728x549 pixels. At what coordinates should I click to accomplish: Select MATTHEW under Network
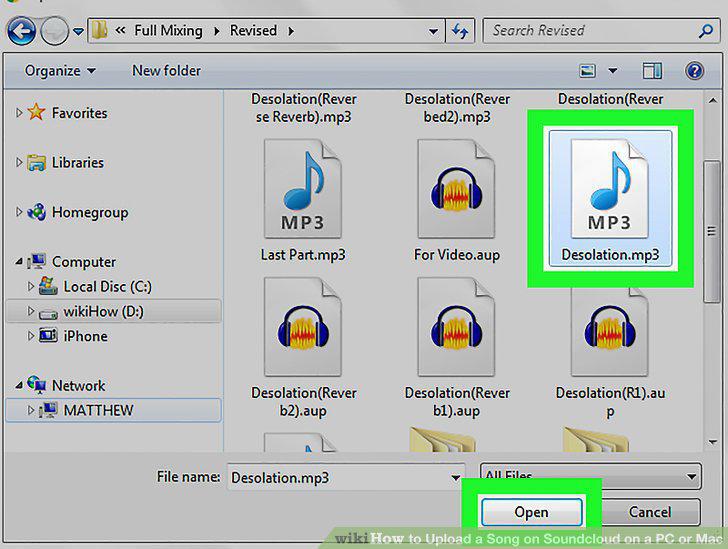point(98,411)
